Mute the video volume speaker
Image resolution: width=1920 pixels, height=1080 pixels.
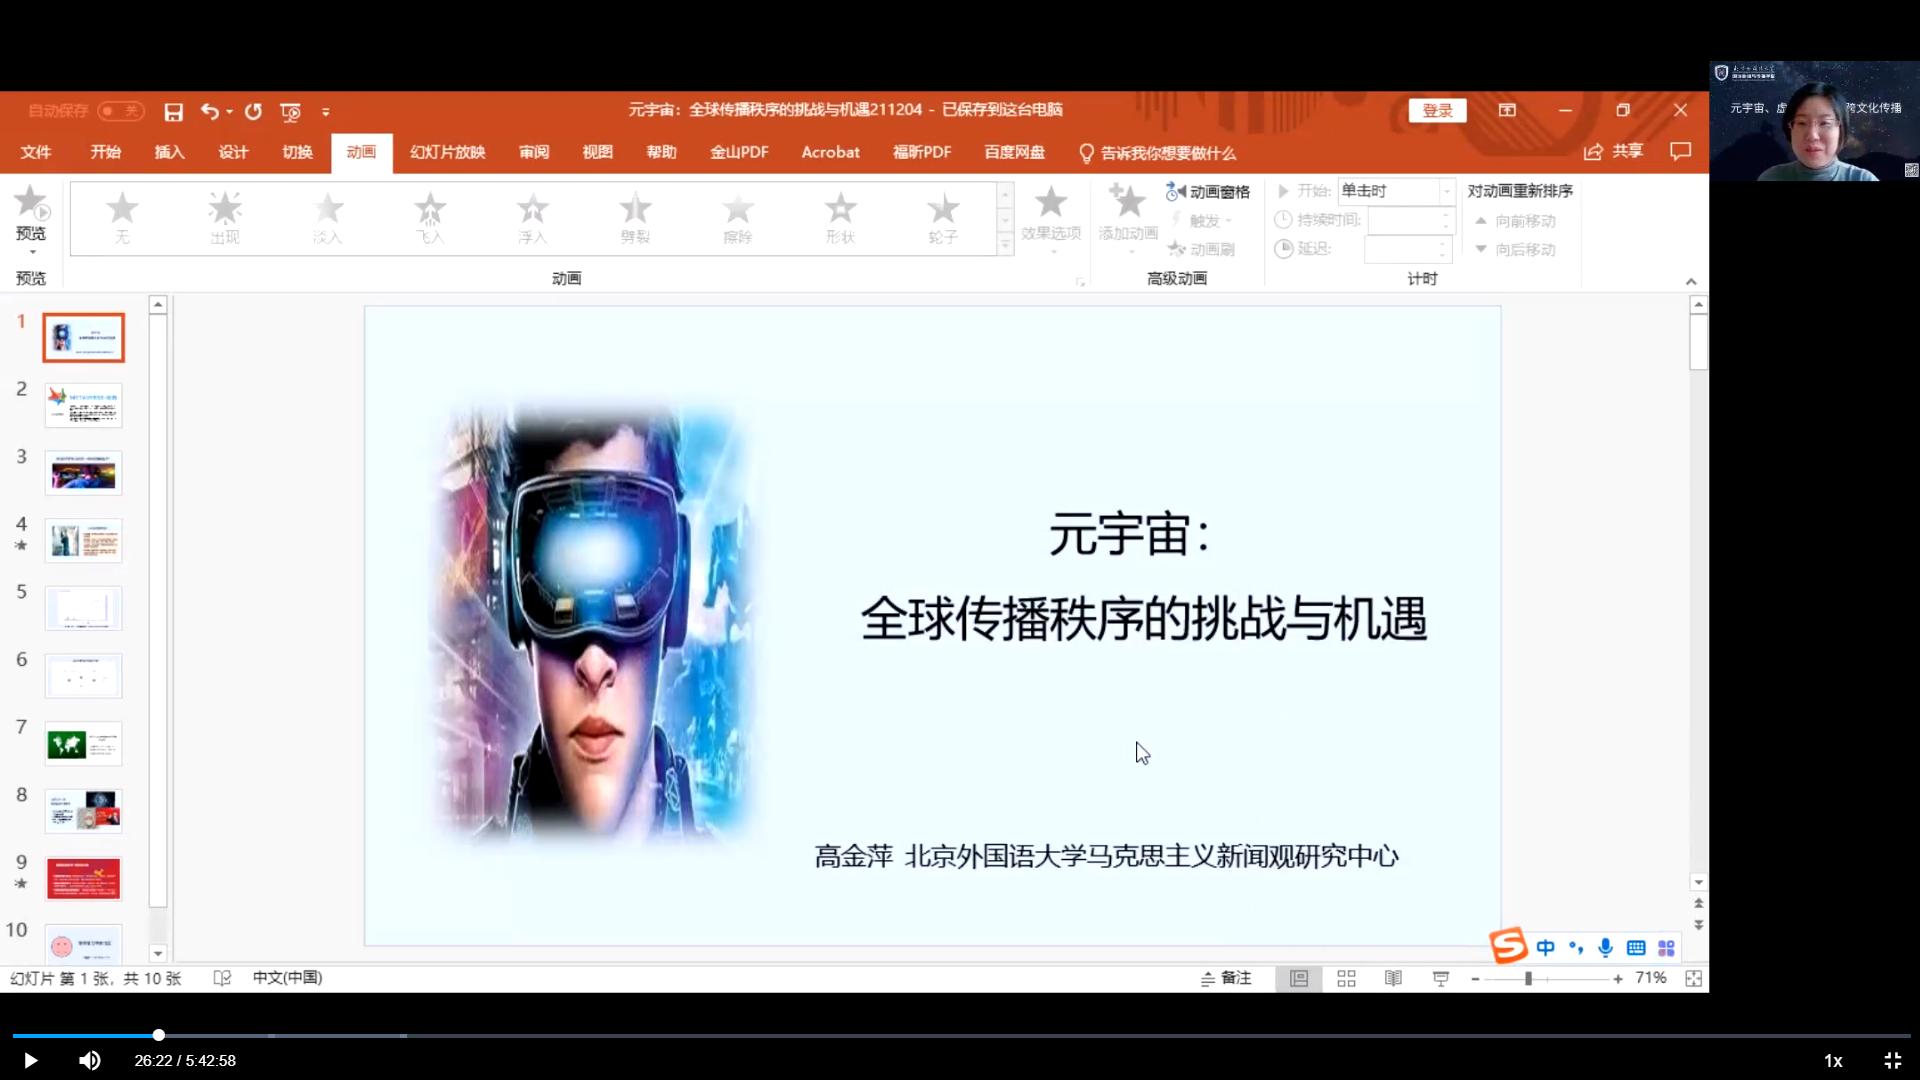pos(89,1061)
